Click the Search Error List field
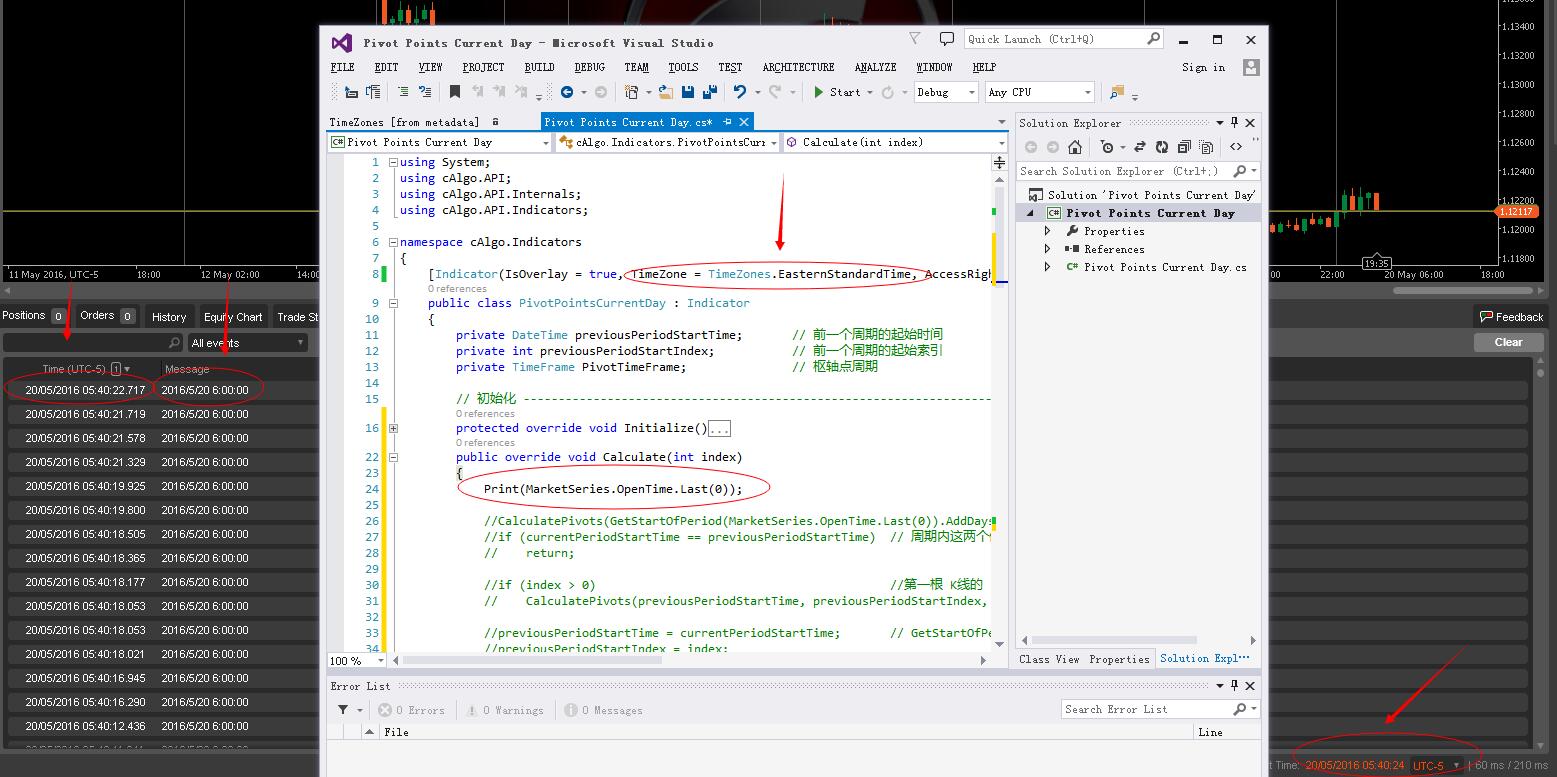 [1160, 709]
